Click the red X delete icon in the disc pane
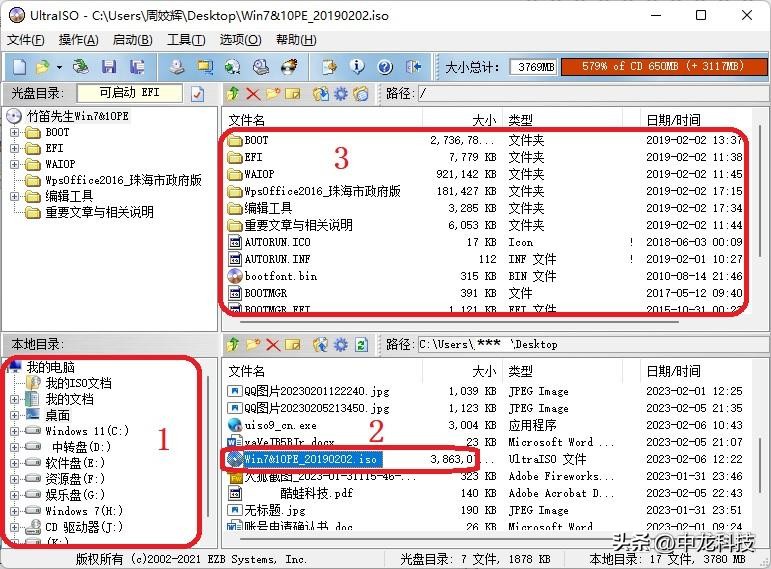771x569 pixels. 253,93
